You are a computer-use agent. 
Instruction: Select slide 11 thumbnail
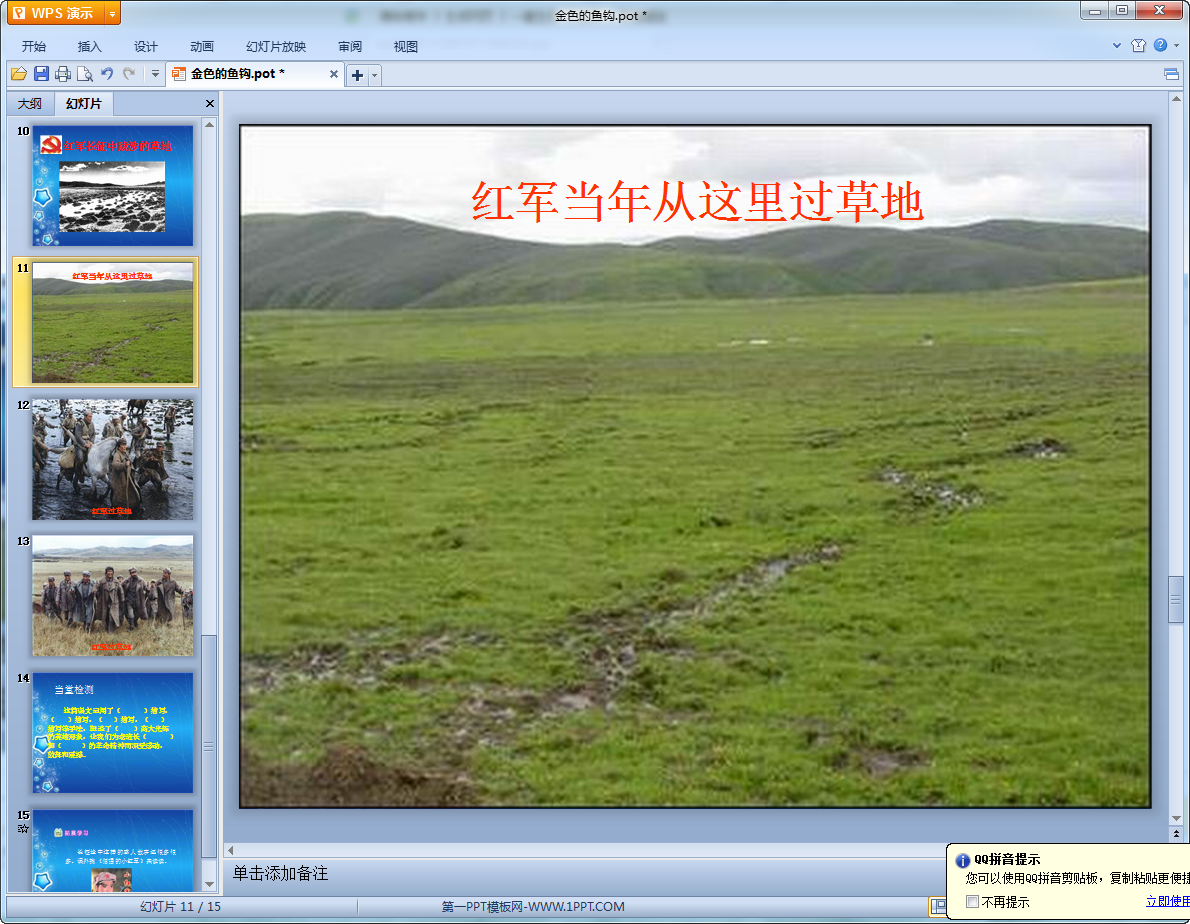(x=112, y=322)
